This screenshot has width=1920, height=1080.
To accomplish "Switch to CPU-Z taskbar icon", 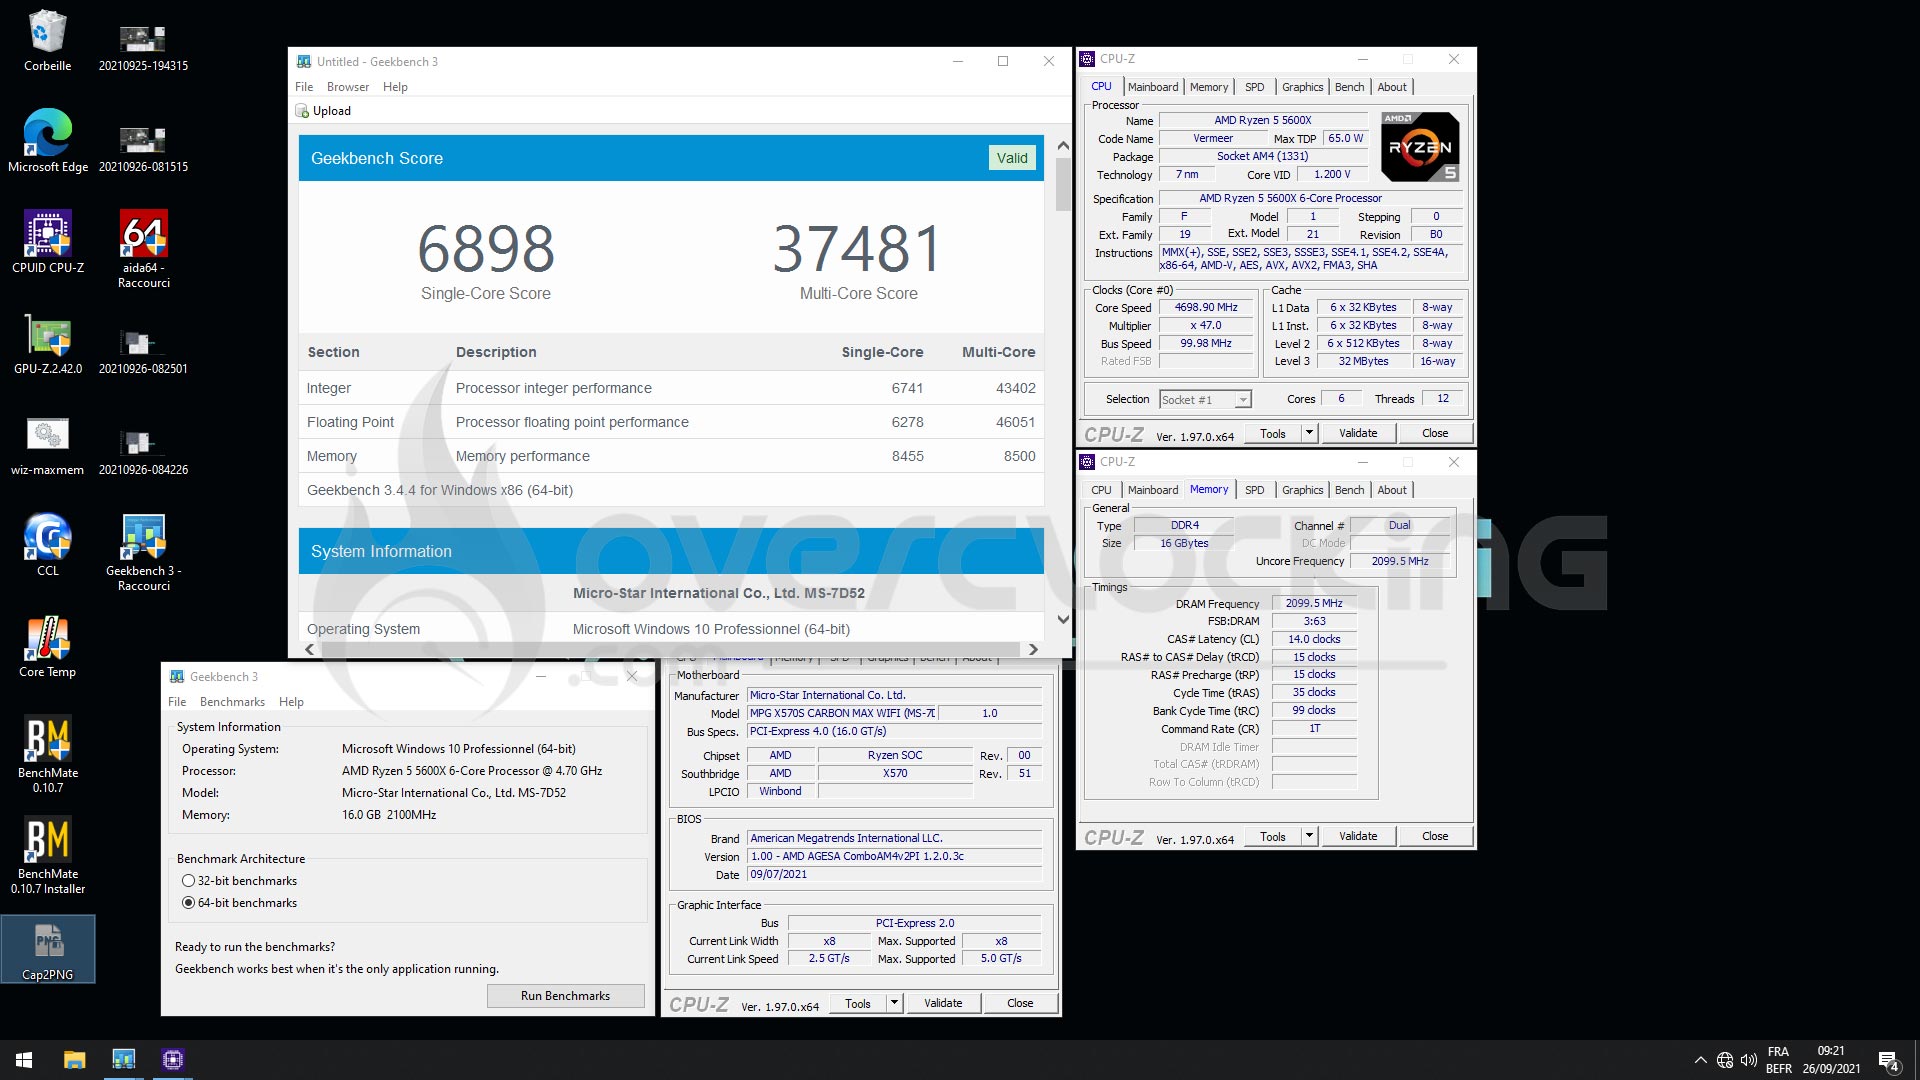I will [172, 1060].
